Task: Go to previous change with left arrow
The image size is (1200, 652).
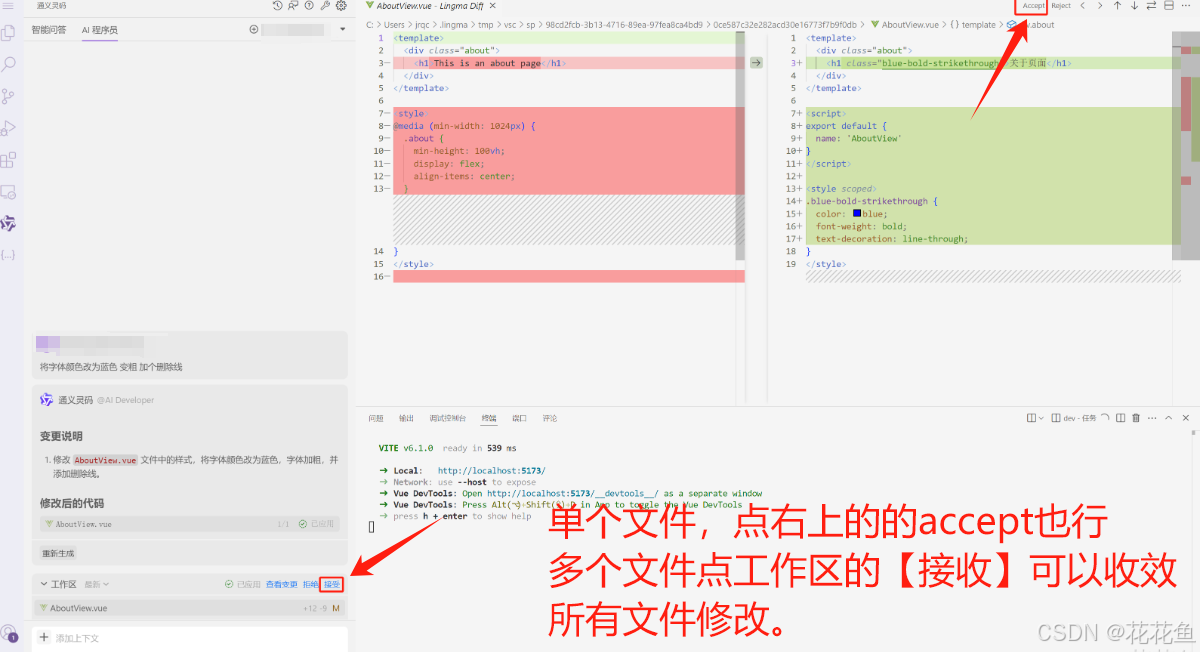Action: pos(1082,6)
